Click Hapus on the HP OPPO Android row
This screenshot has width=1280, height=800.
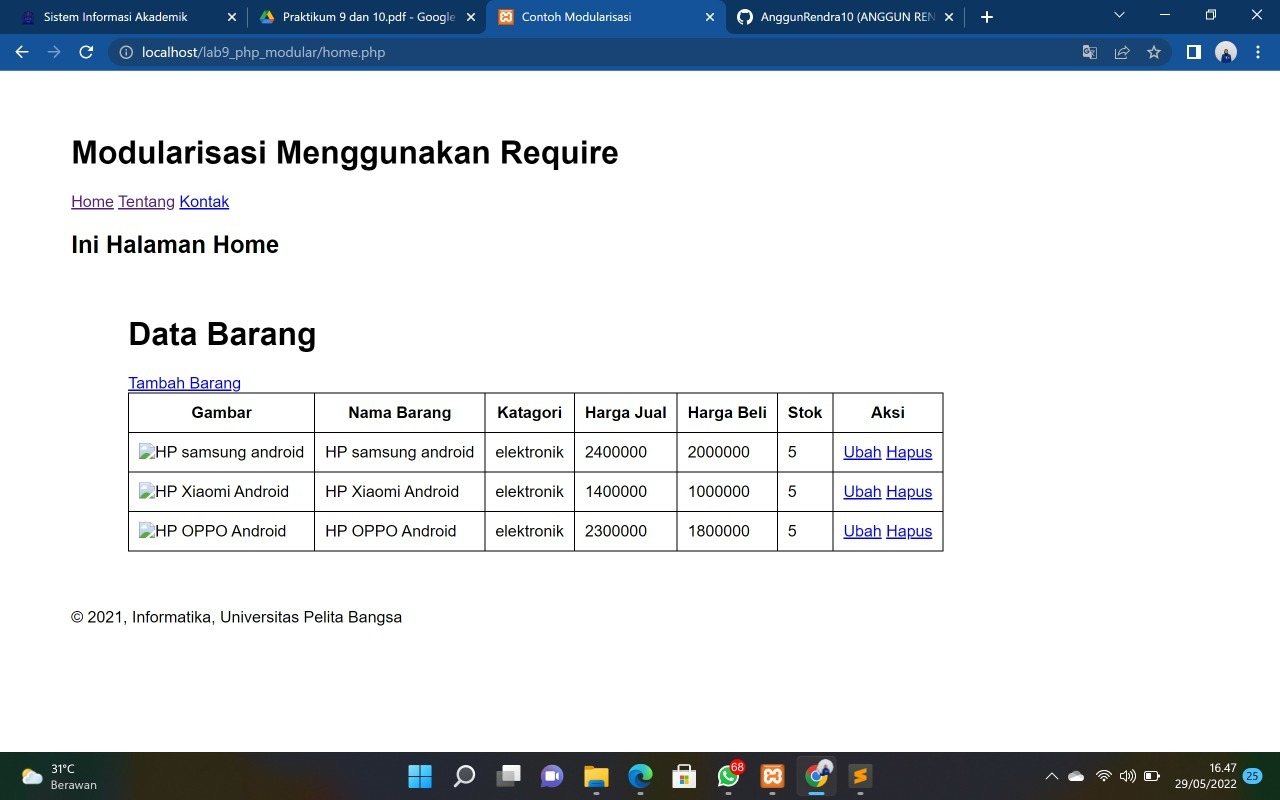coord(908,531)
